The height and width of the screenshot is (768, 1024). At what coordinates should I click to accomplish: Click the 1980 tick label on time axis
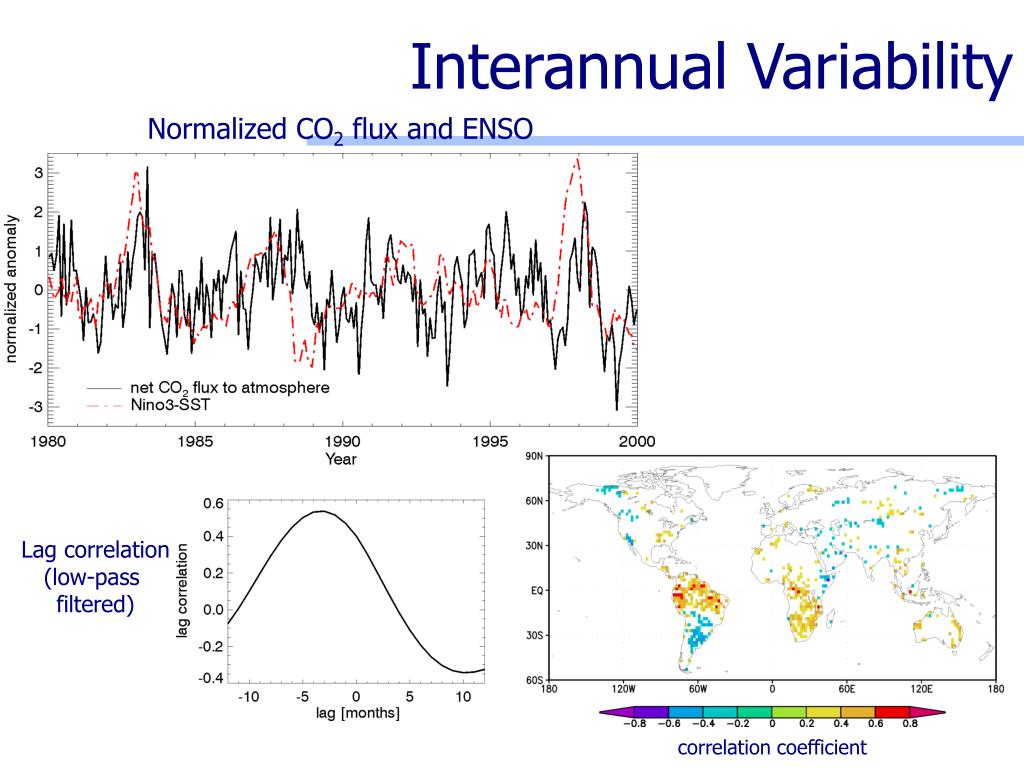click(x=48, y=441)
